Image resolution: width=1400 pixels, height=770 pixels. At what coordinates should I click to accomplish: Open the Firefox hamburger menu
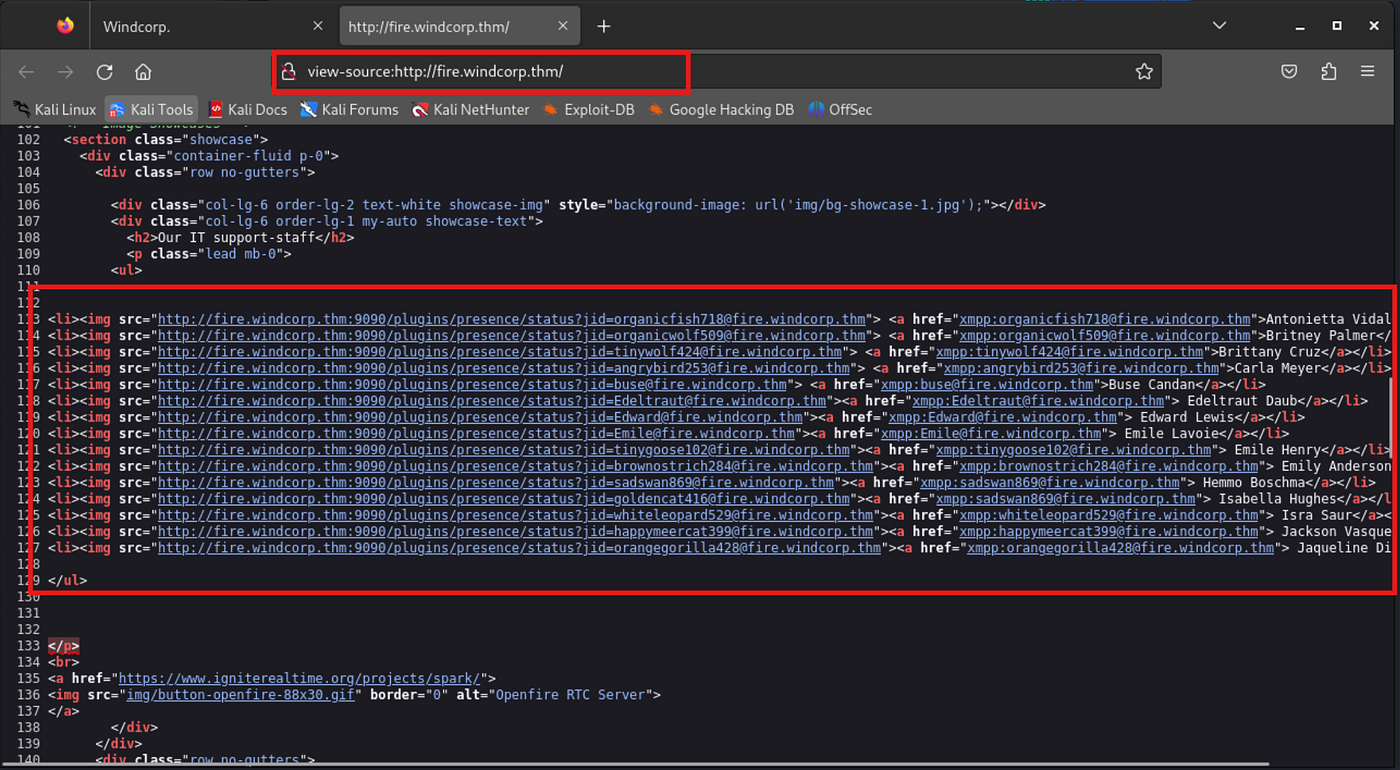[1368, 72]
